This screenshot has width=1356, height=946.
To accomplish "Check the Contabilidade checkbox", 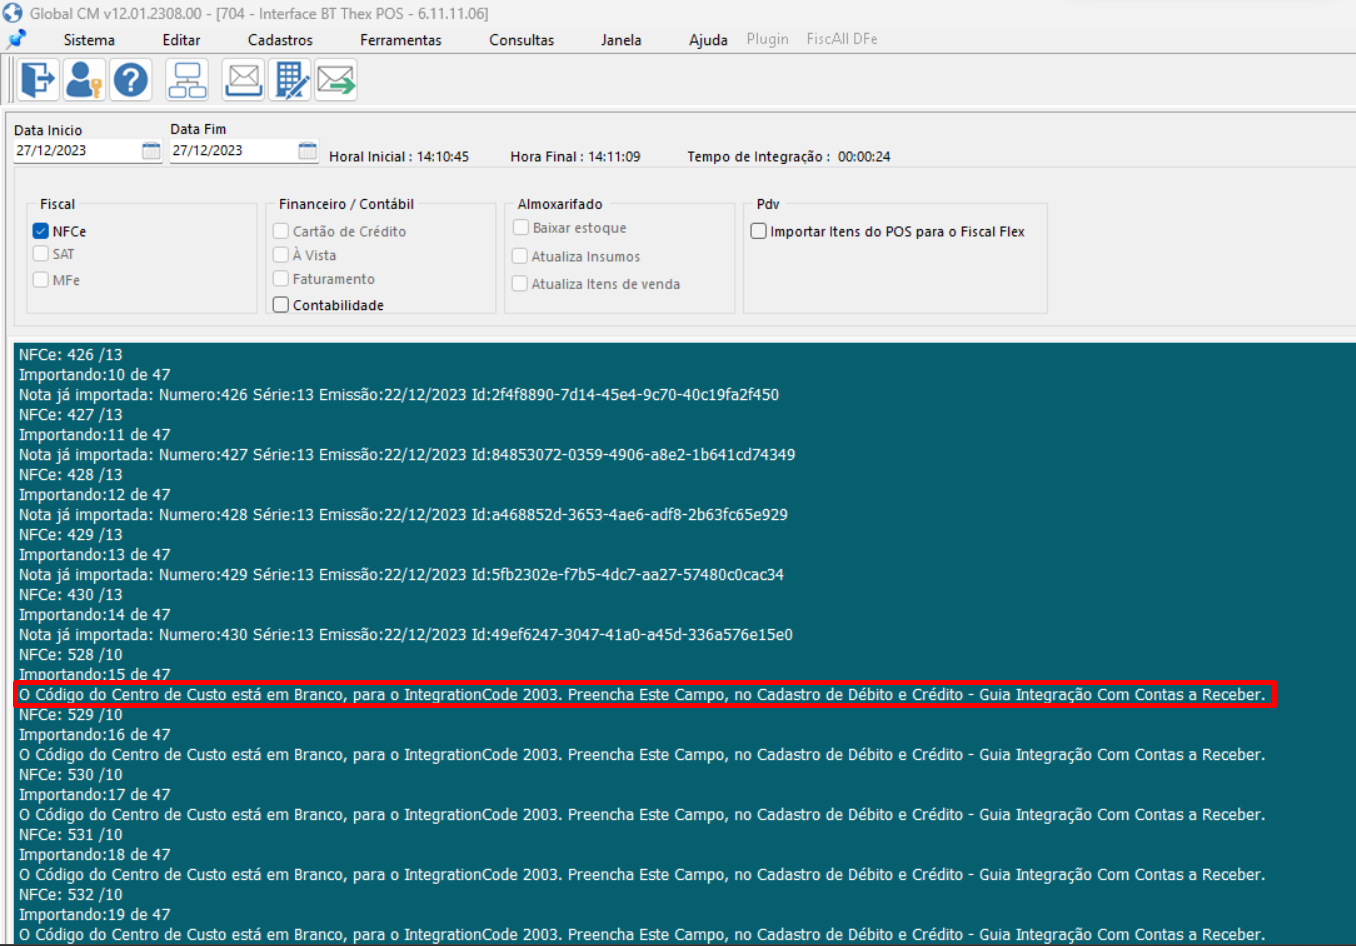I will click(281, 305).
